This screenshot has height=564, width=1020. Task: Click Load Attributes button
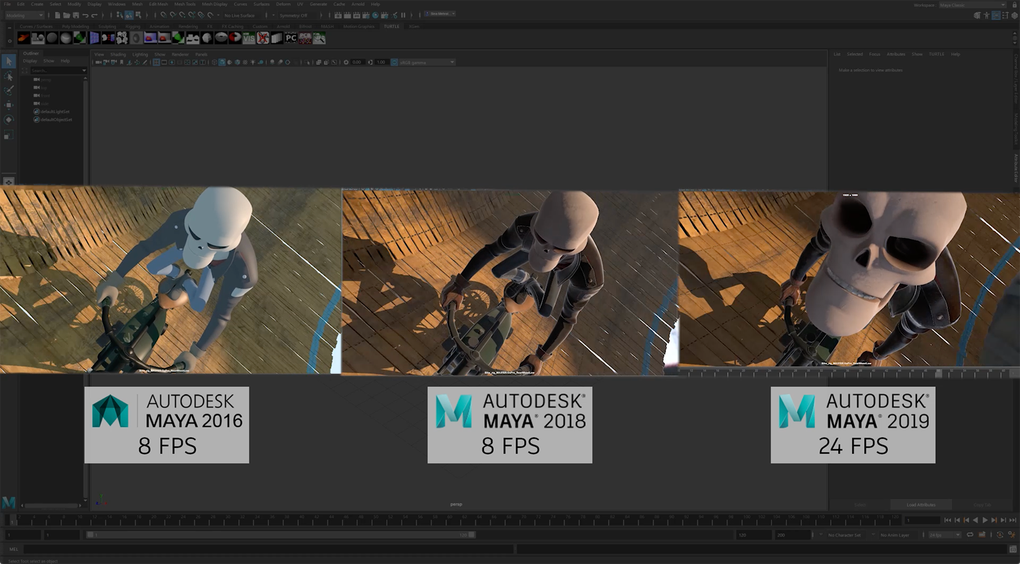click(x=921, y=504)
